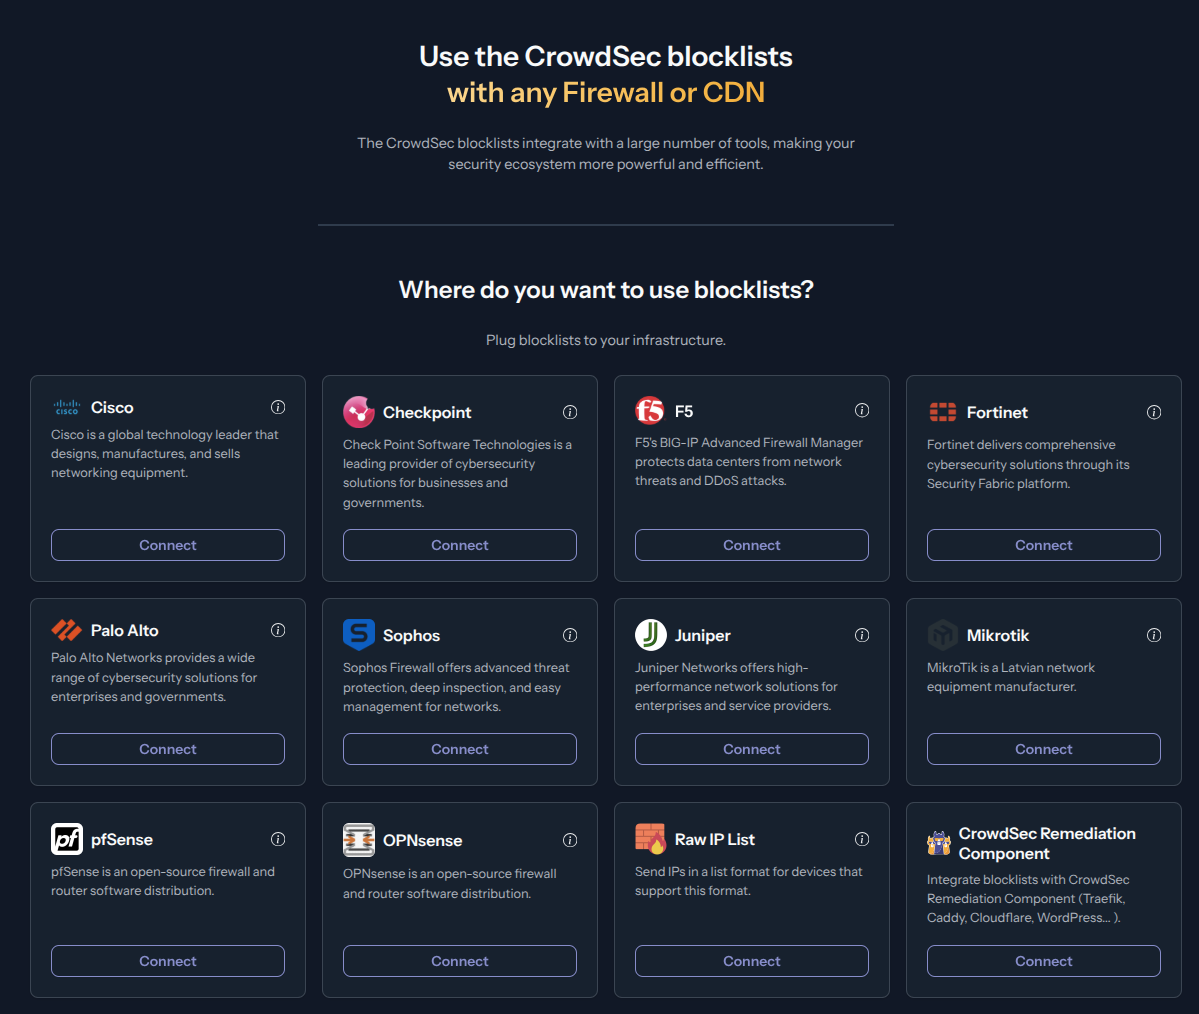
Task: Open the info tooltip on the Cisco card
Action: click(278, 407)
